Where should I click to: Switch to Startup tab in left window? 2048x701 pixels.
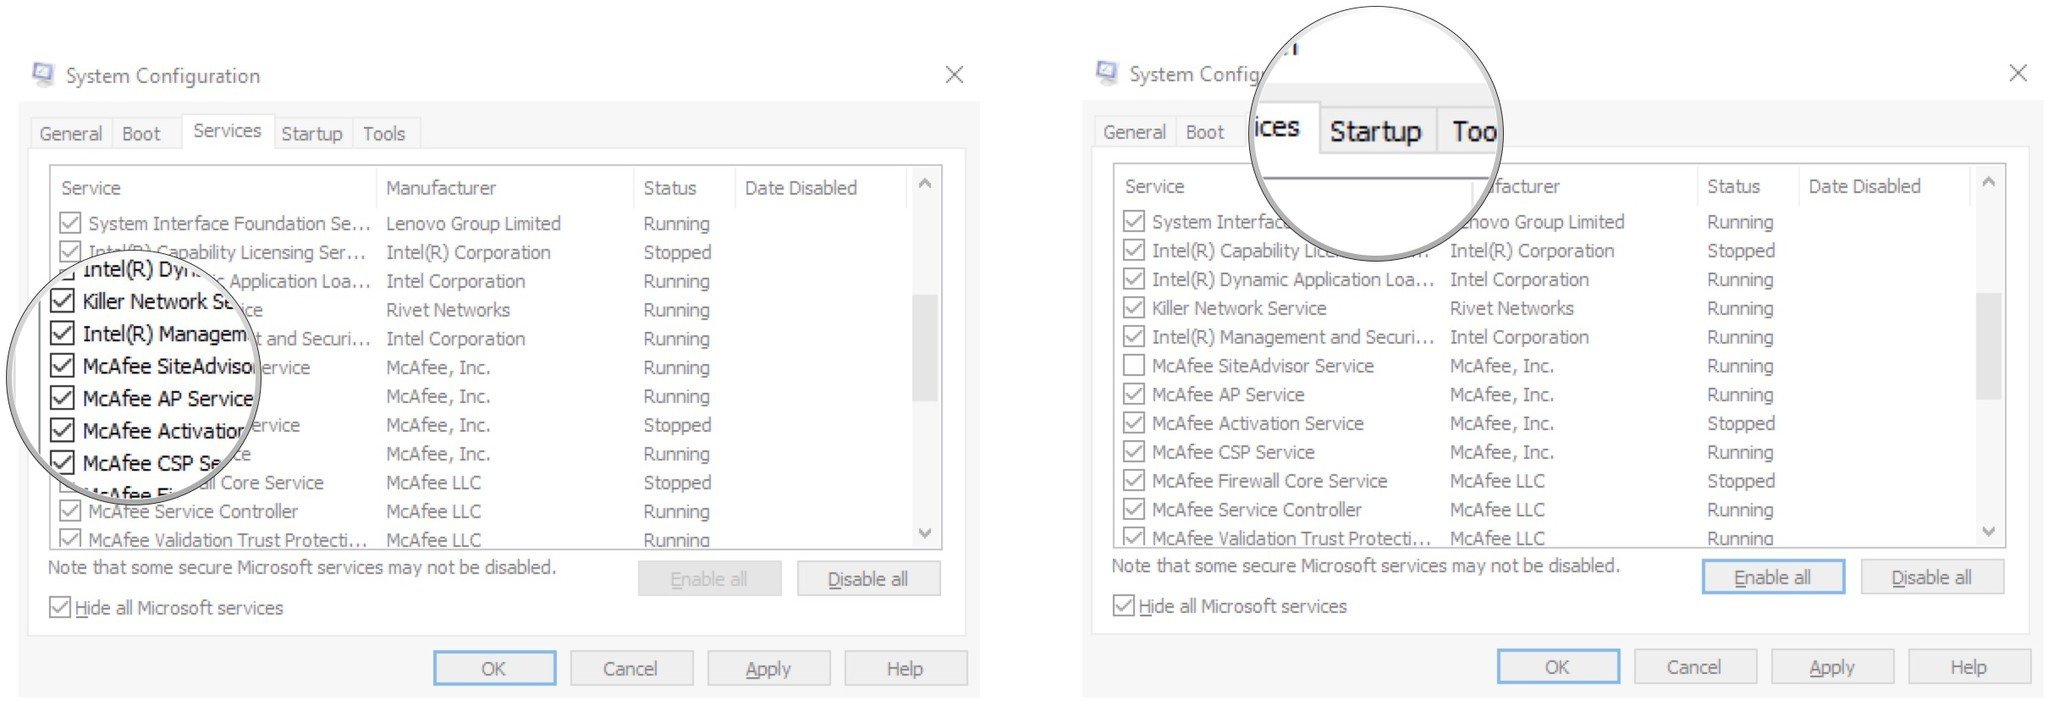click(311, 133)
